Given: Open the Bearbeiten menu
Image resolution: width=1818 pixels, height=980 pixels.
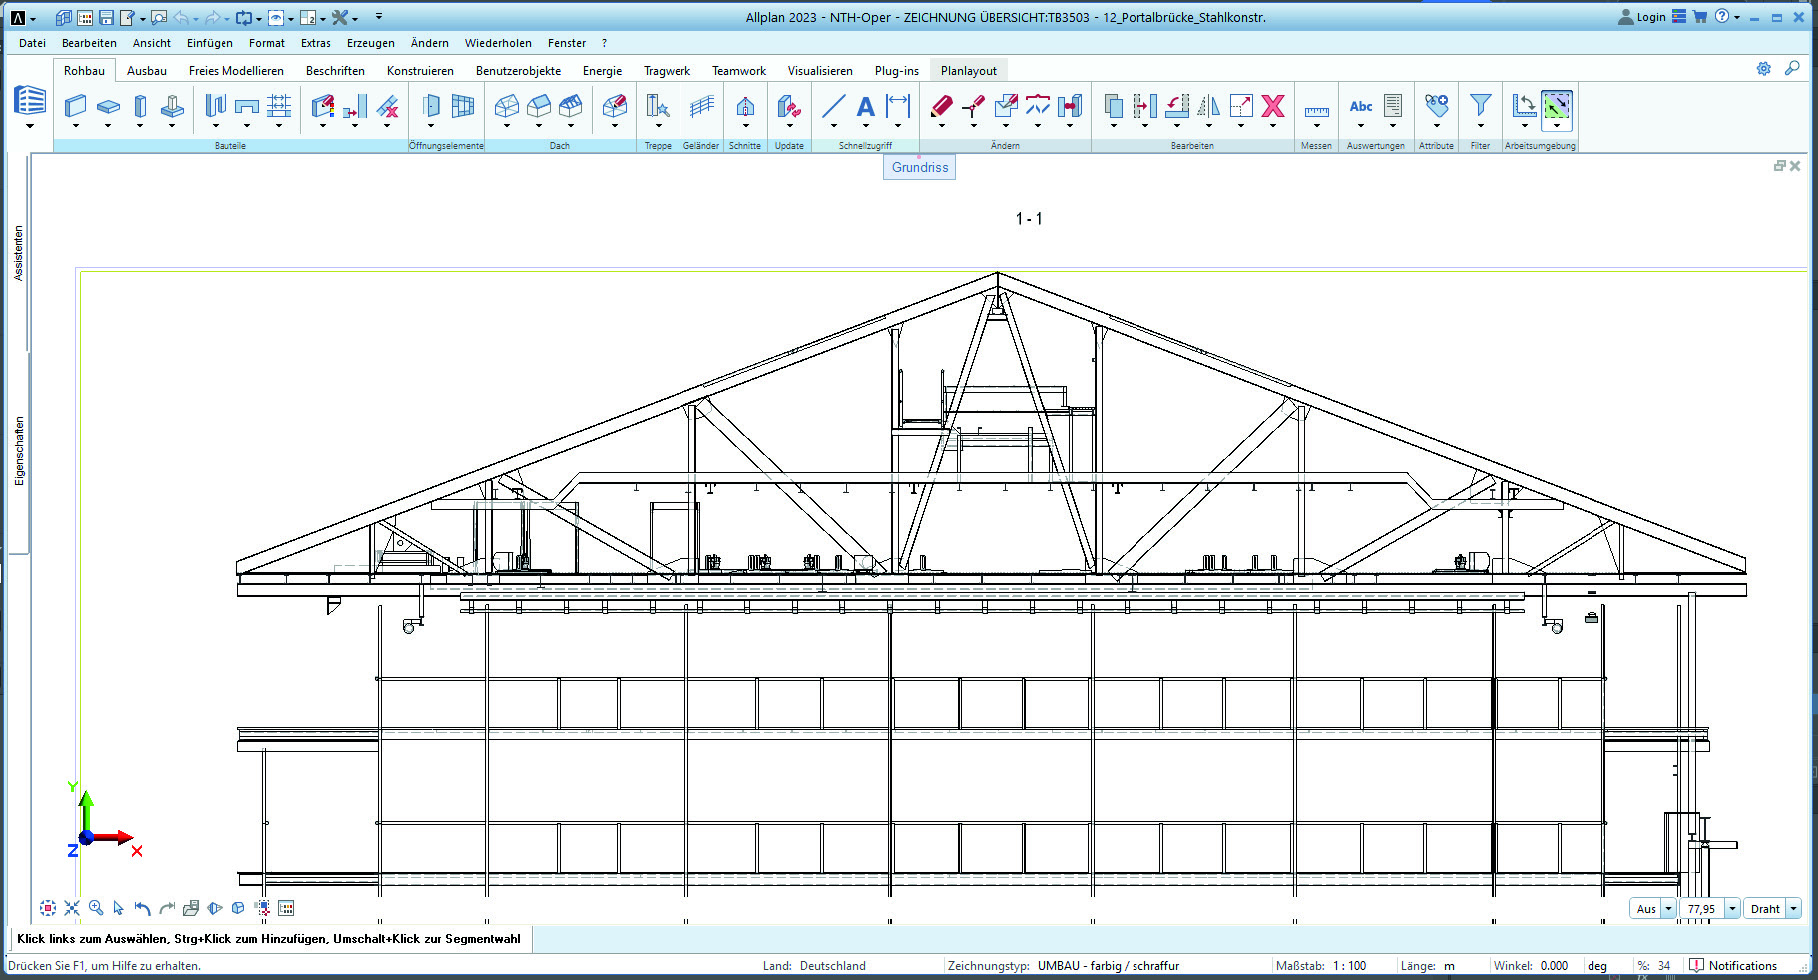Looking at the screenshot, I should point(89,43).
